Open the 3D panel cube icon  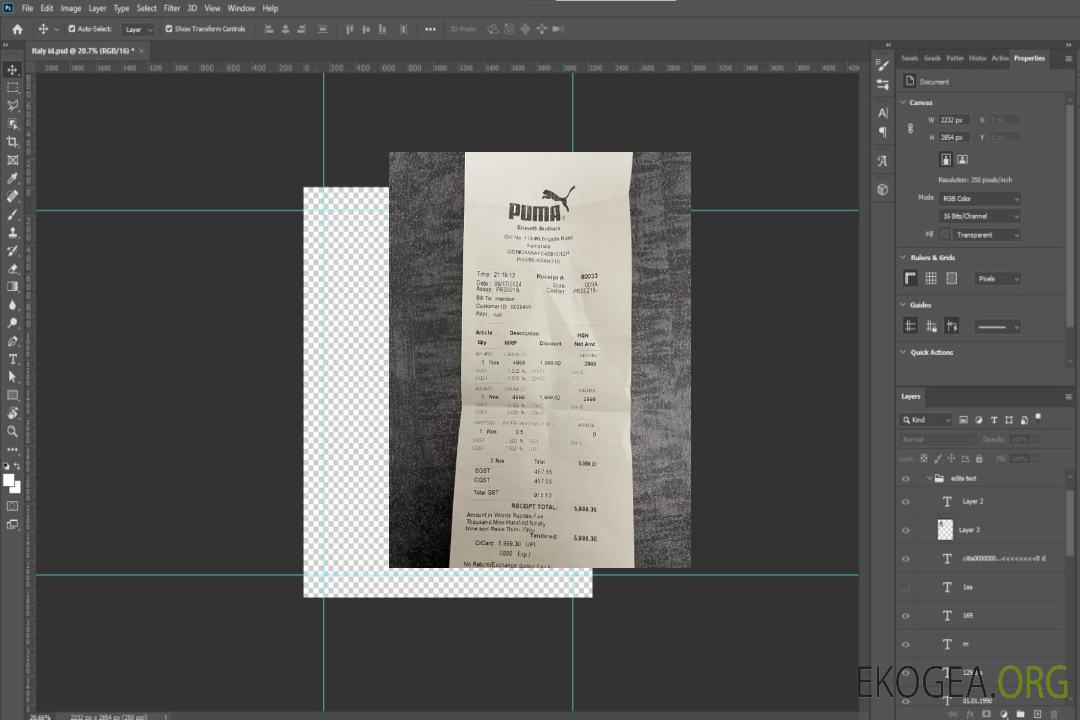(883, 189)
